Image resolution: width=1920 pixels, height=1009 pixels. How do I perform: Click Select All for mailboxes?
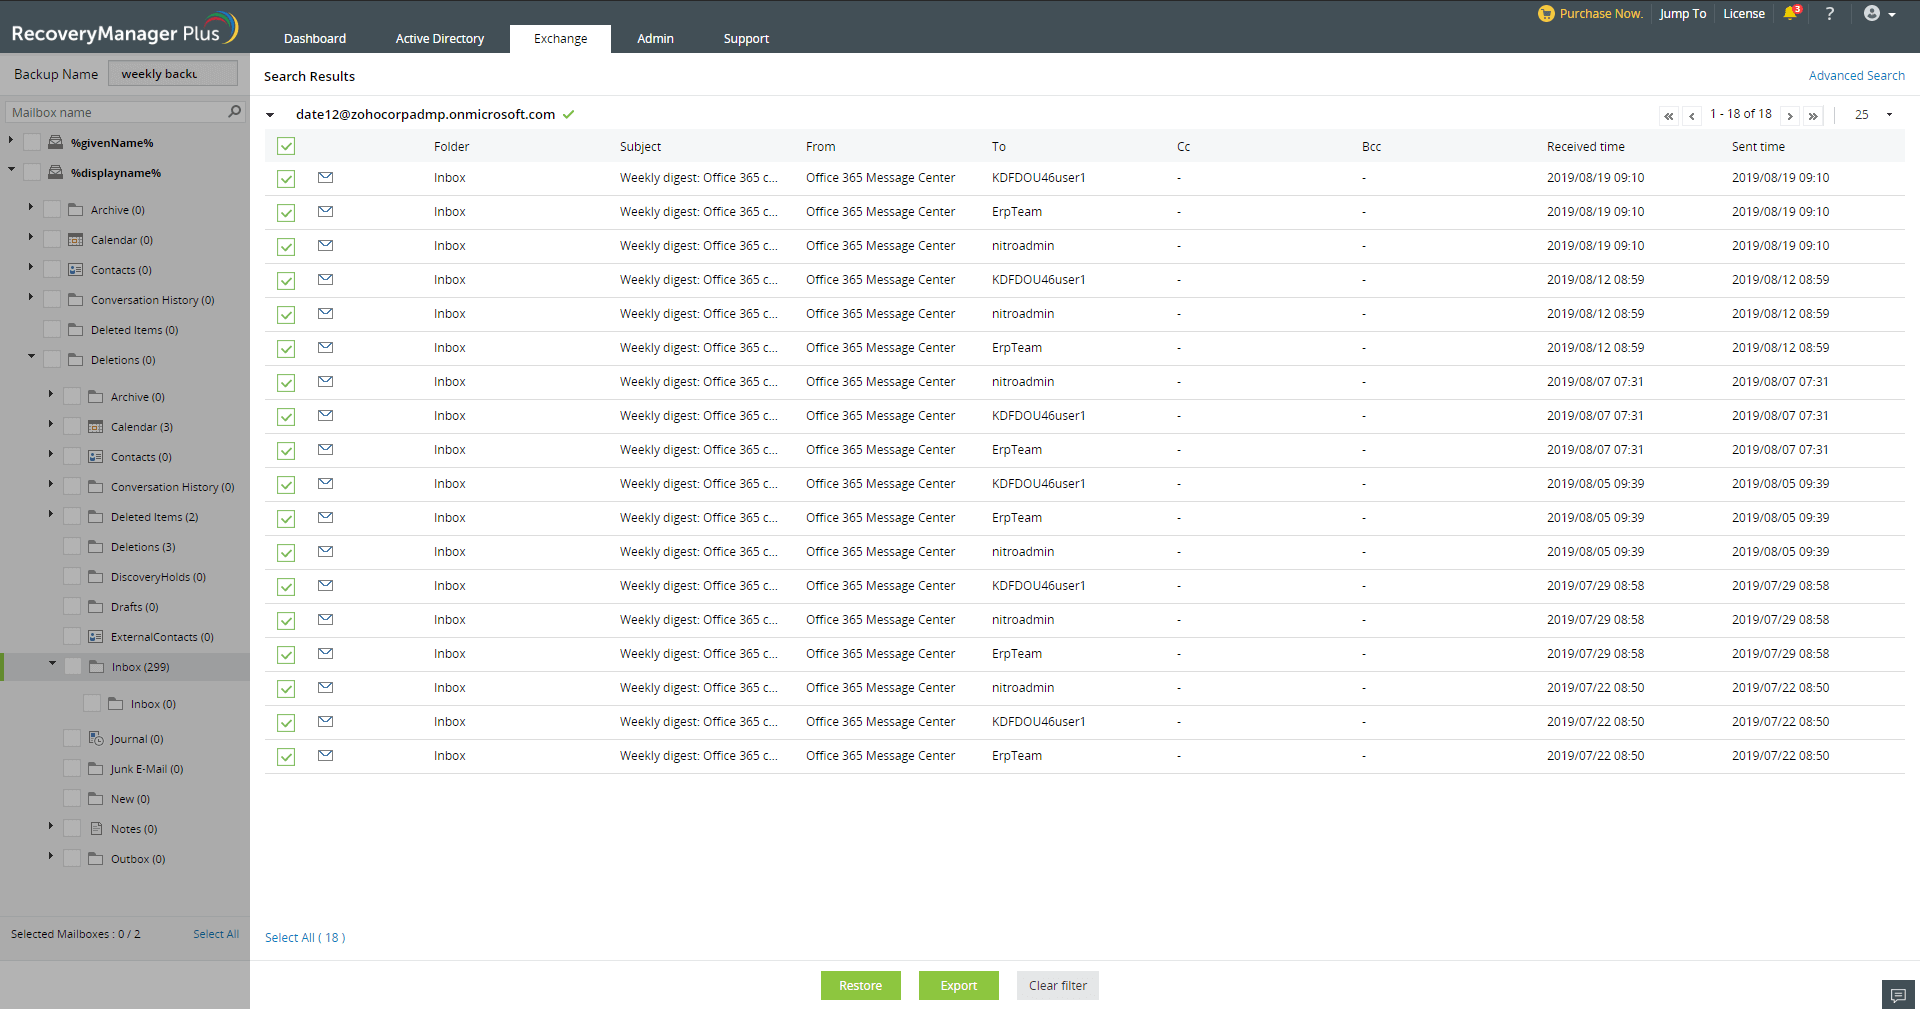tap(216, 934)
